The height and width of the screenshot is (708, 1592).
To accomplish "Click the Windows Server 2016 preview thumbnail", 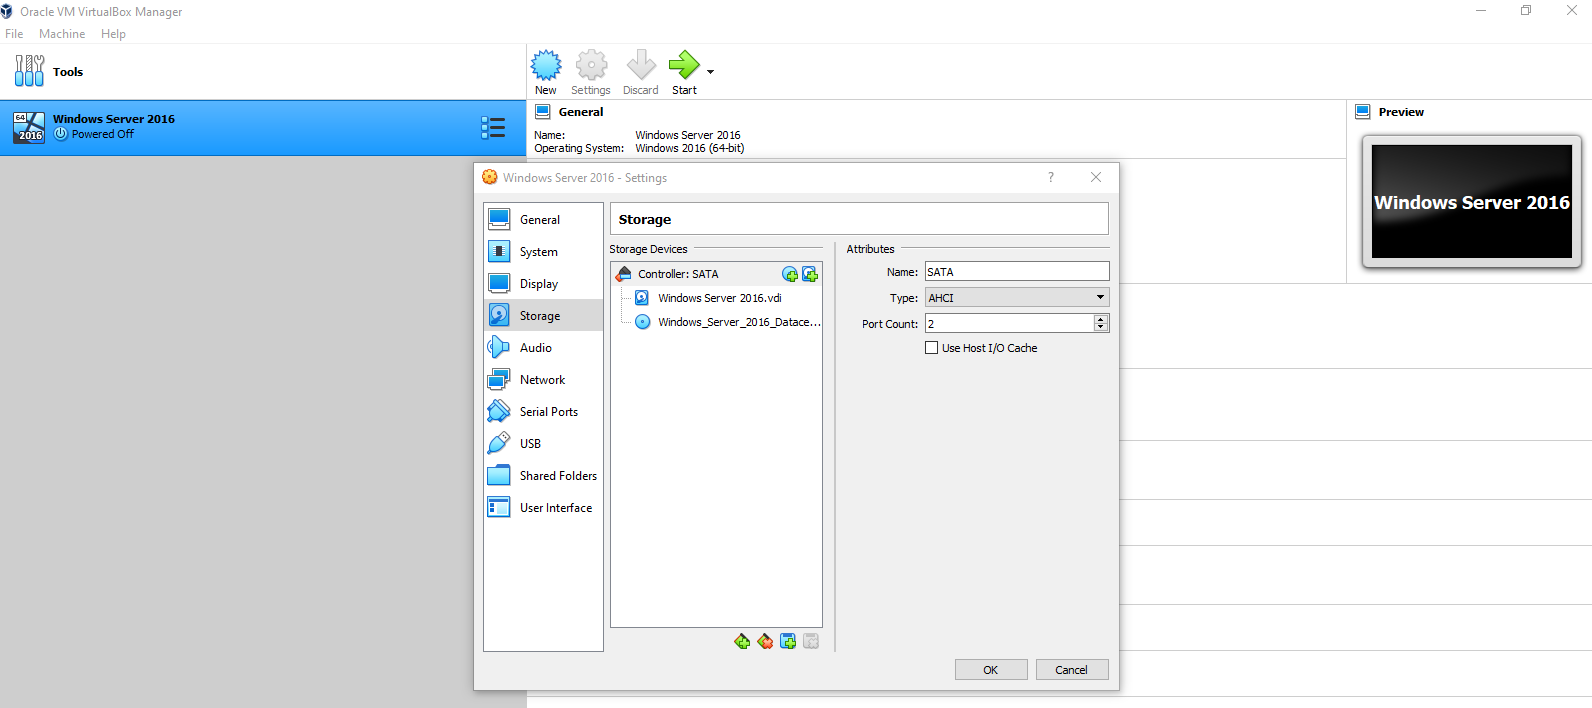I will click(1471, 202).
